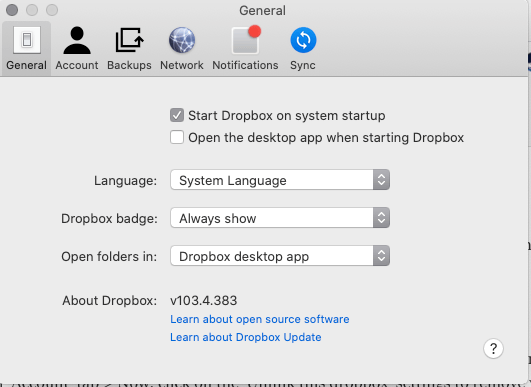
Task: Click the About Dropbox label
Action: 109,301
